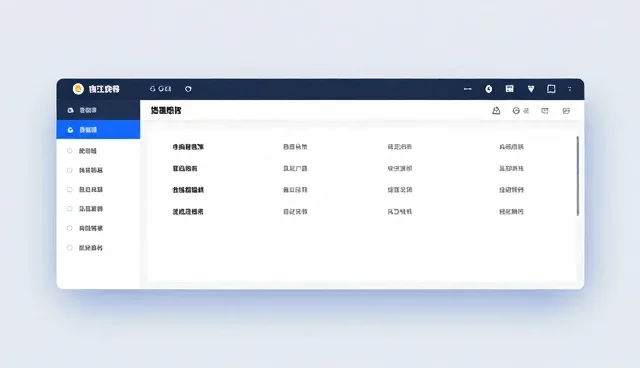
Task: Click the small circular icon in dark header
Action: tap(188, 89)
